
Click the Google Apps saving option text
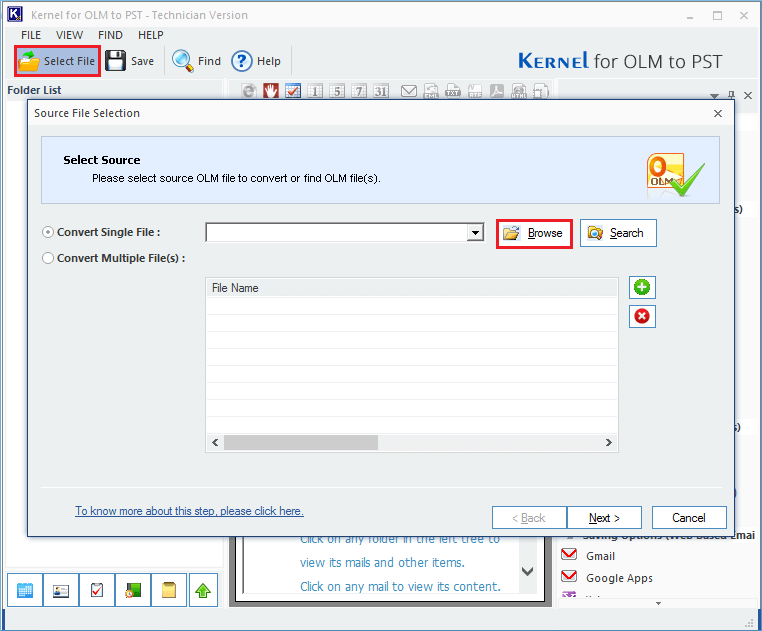coord(620,578)
